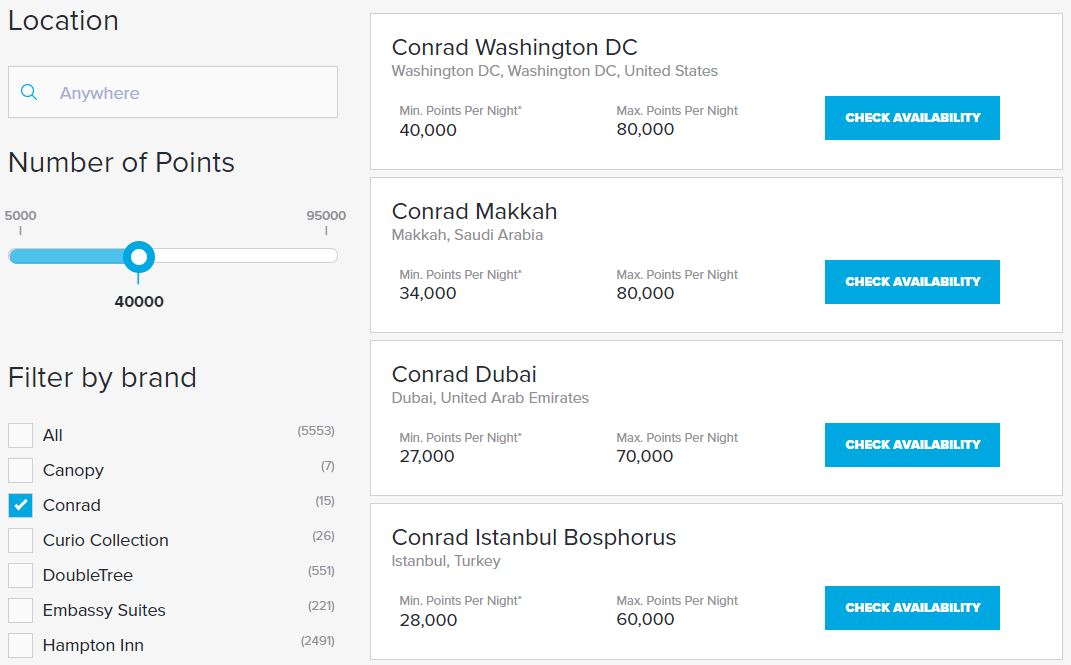Select the Embassy Suites checkbox
Image resolution: width=1071 pixels, height=665 pixels.
tap(20, 610)
